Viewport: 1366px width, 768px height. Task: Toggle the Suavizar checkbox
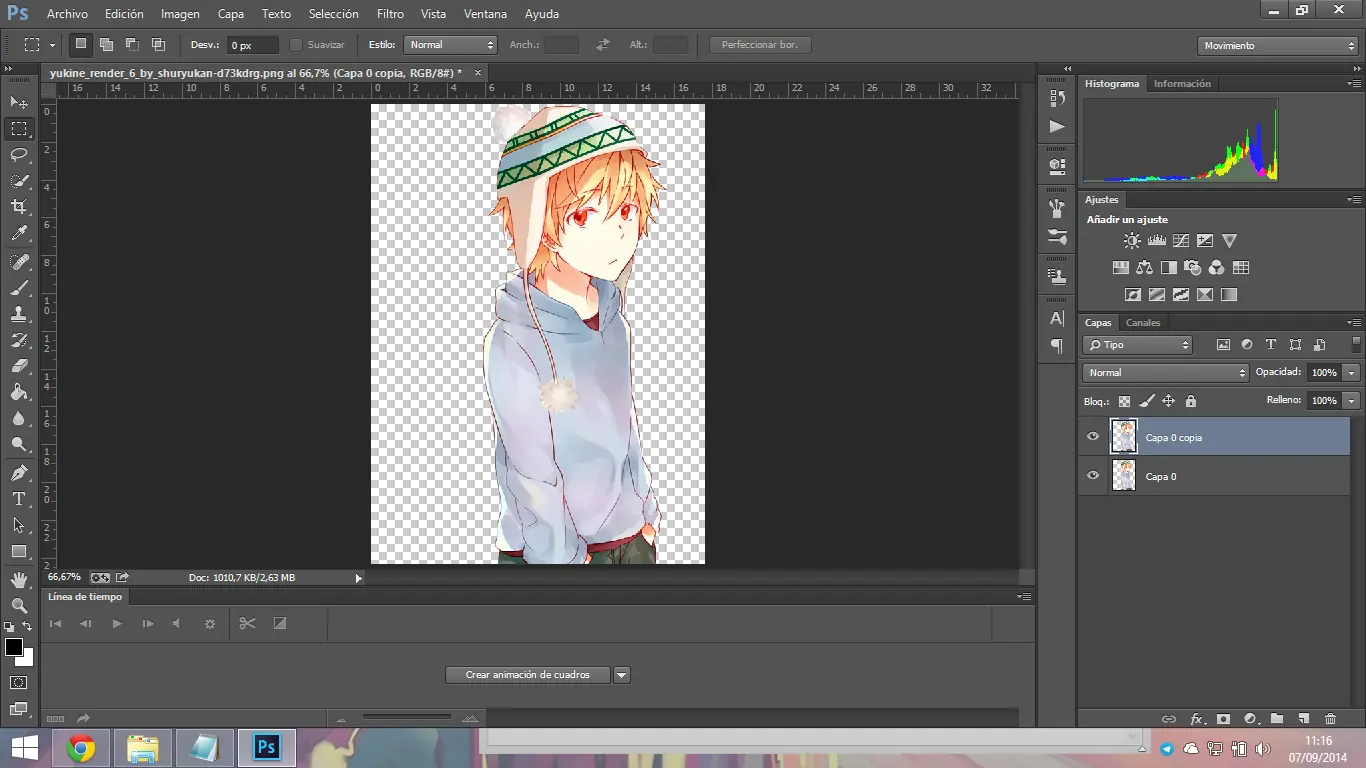coord(296,45)
